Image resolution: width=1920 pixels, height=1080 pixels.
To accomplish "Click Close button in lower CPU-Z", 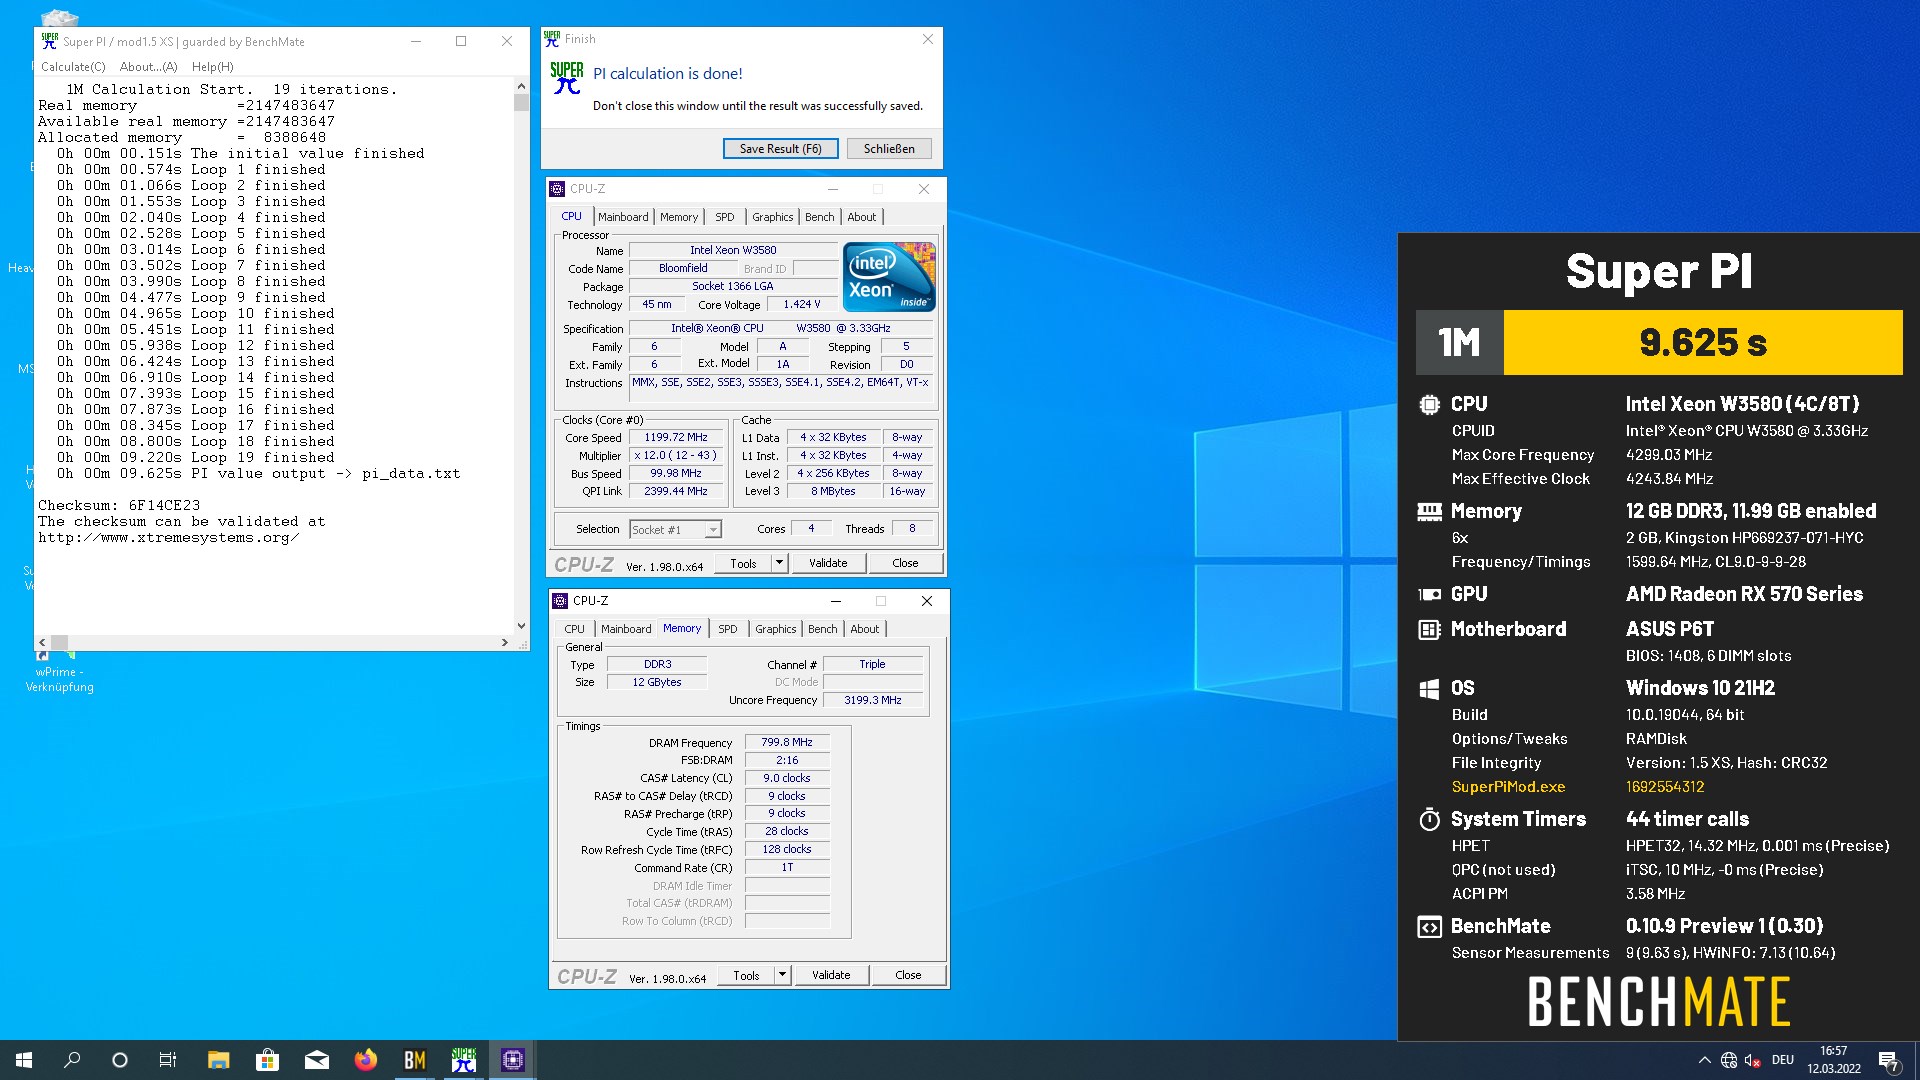I will pyautogui.click(x=908, y=975).
